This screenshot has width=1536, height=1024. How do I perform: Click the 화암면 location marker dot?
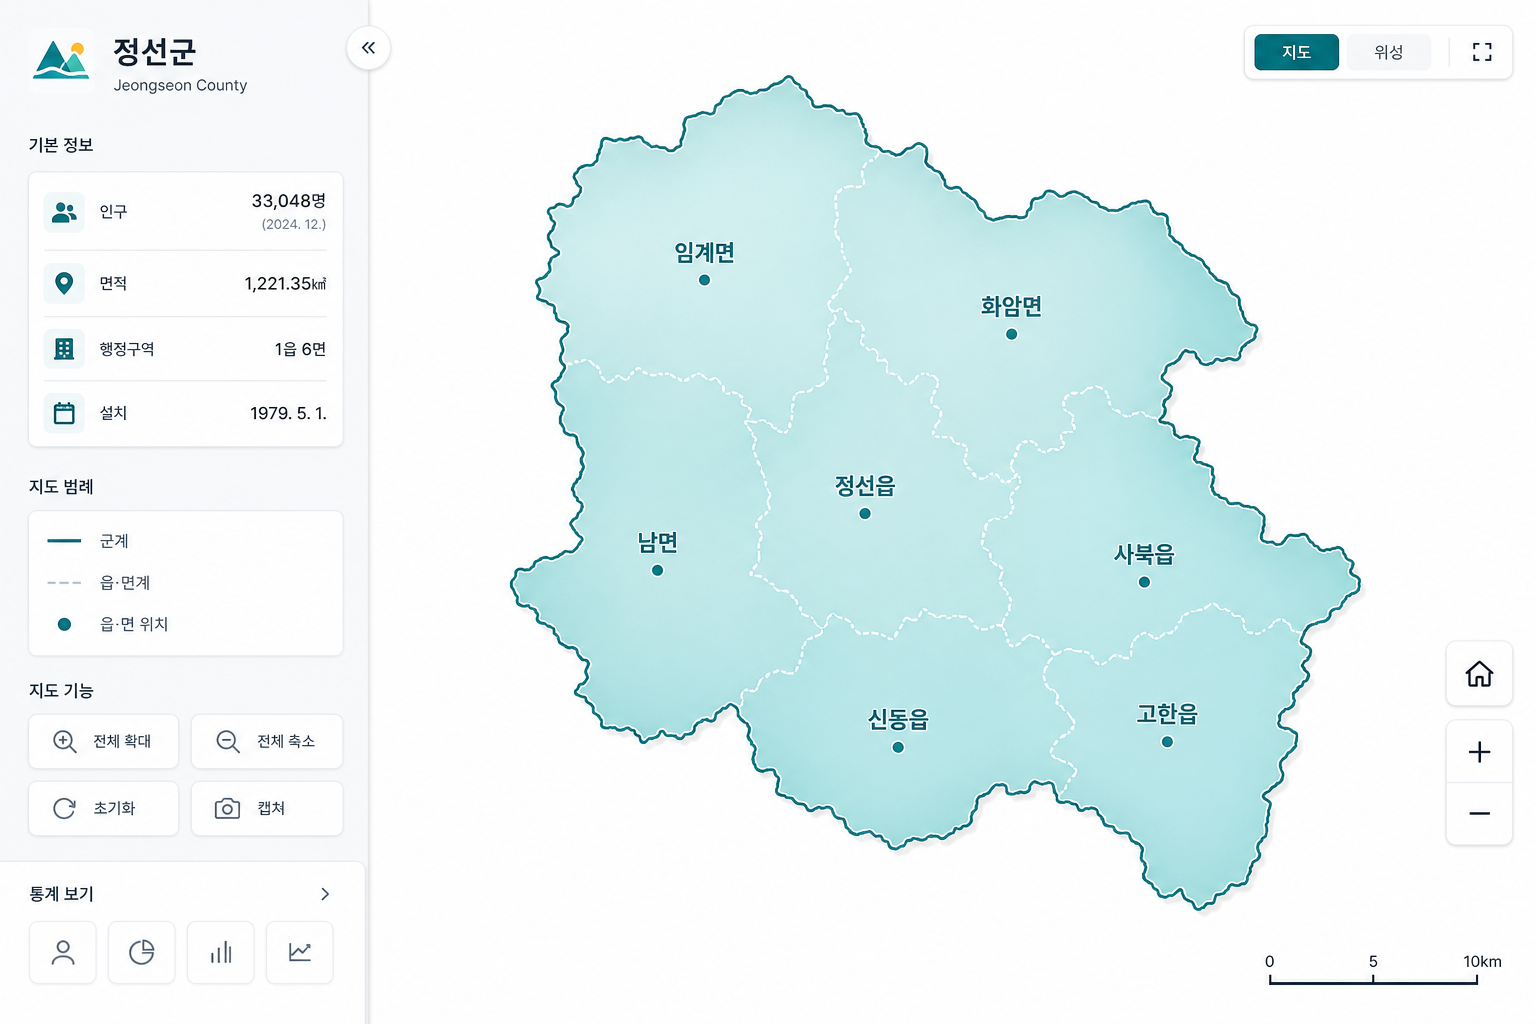pyautogui.click(x=1012, y=334)
